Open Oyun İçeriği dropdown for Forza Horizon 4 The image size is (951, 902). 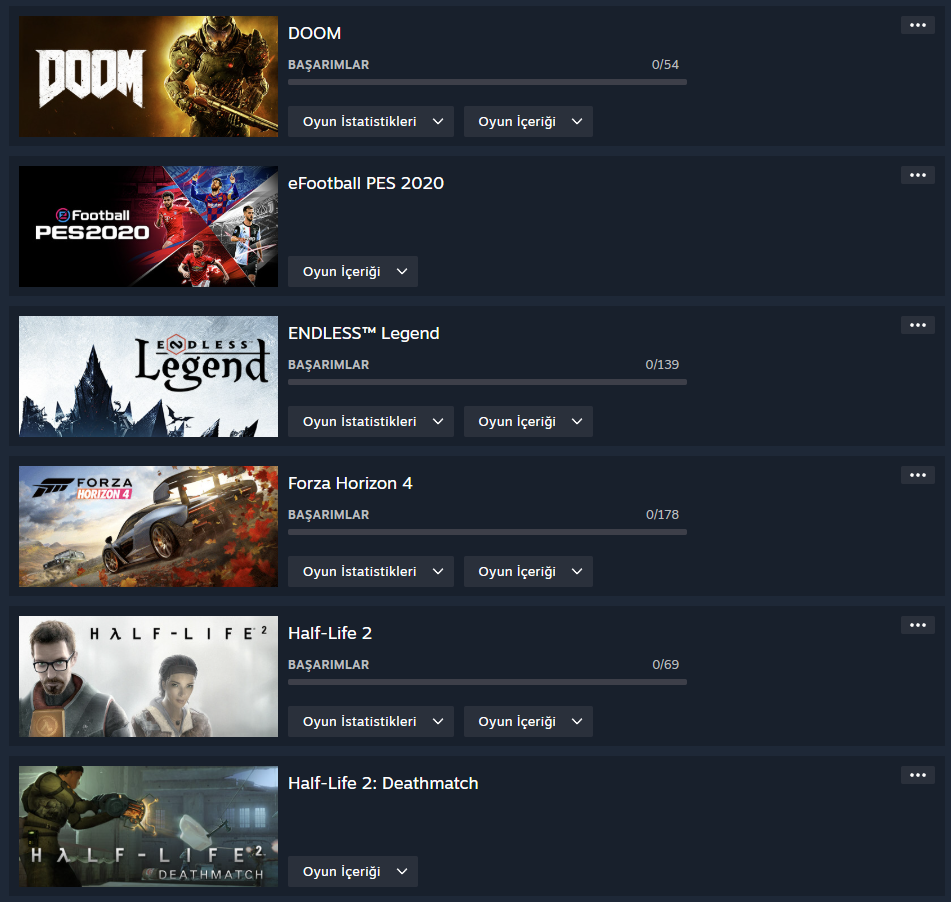pos(528,571)
